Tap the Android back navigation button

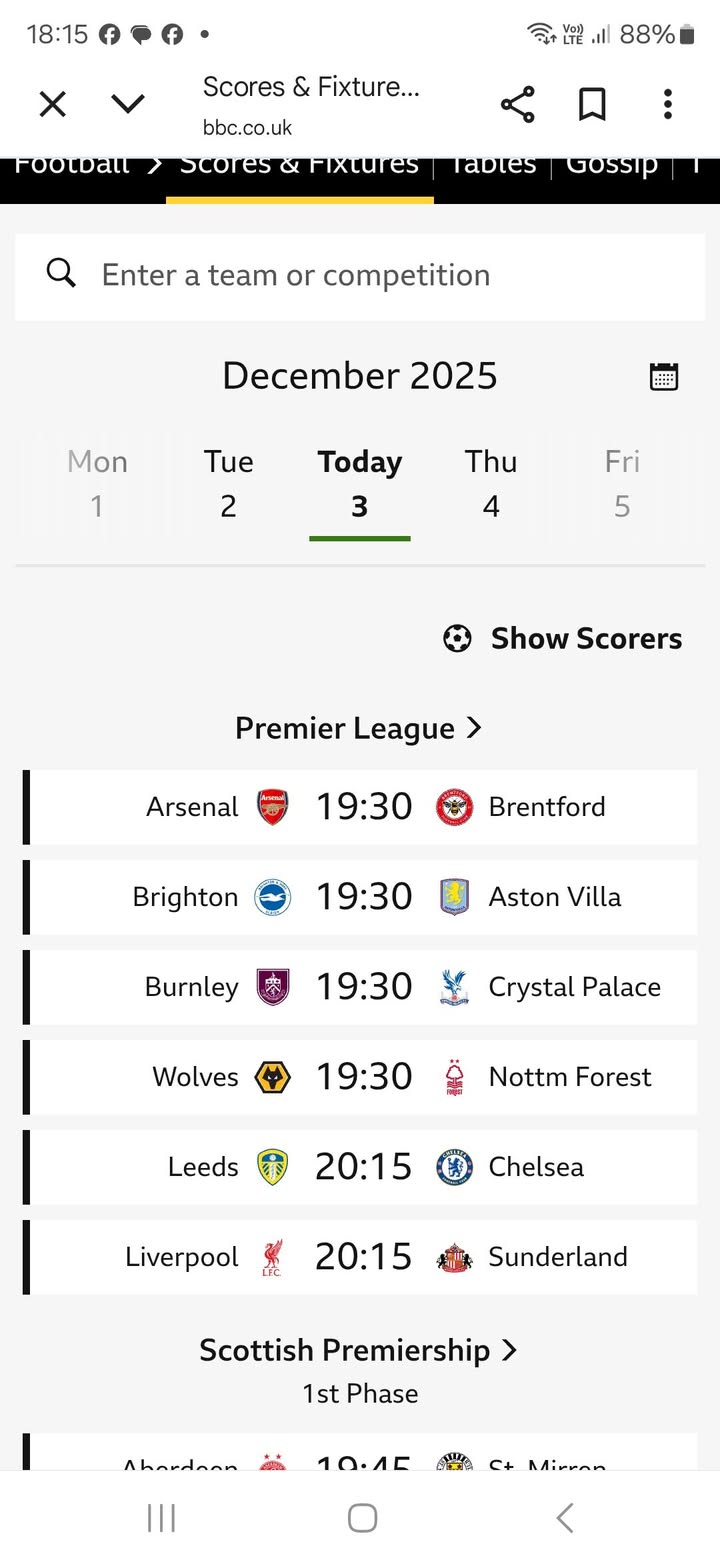coord(564,1518)
